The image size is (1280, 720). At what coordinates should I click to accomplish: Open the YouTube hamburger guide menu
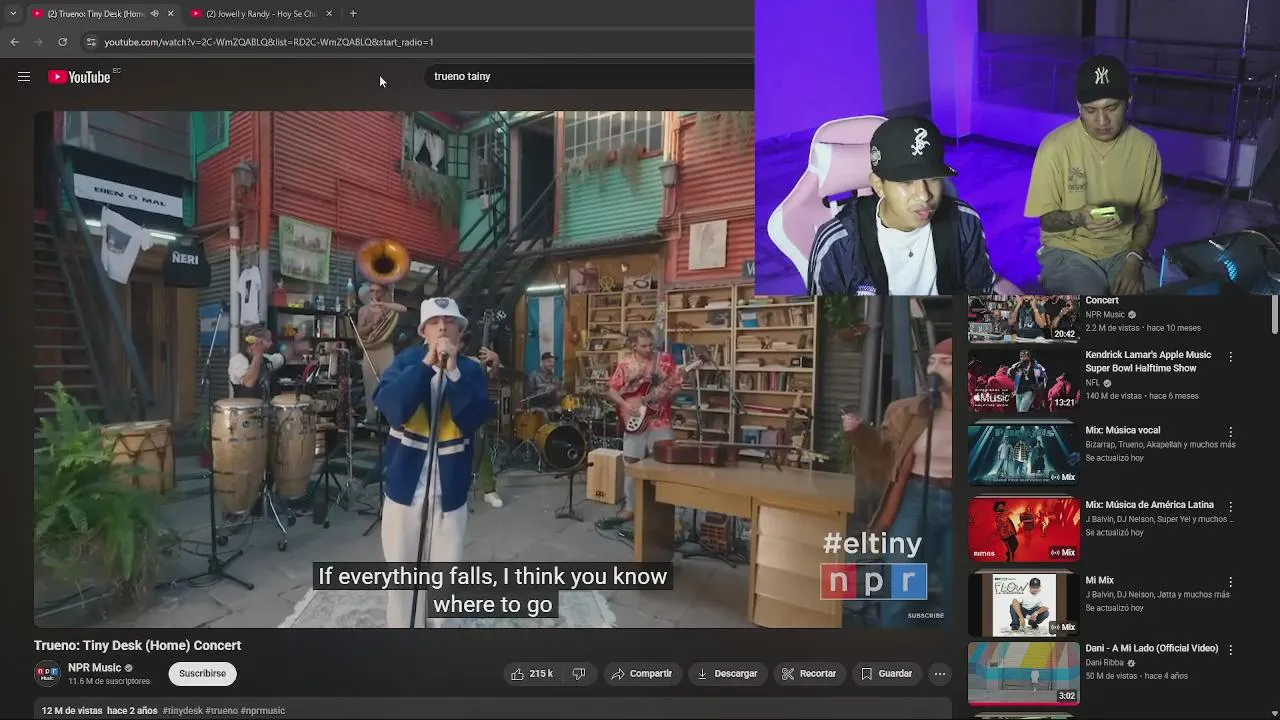coord(24,77)
